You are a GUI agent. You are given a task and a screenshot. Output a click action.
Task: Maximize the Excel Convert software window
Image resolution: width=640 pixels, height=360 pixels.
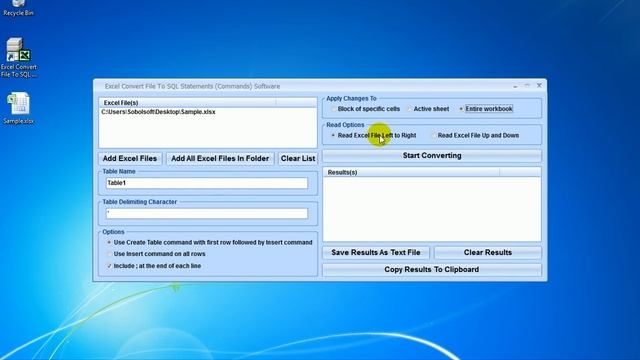point(527,86)
